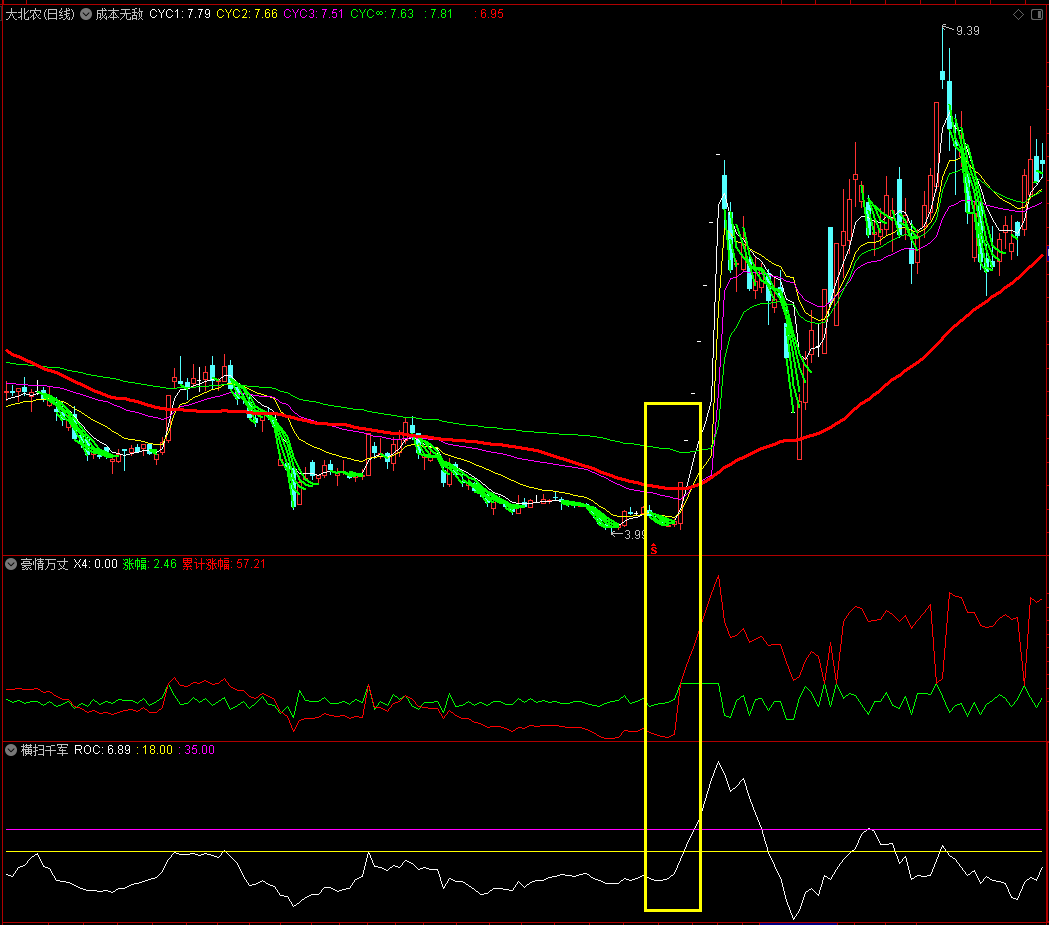Click the red S signal marker below candles
This screenshot has width=1049, height=925.
coord(654,550)
